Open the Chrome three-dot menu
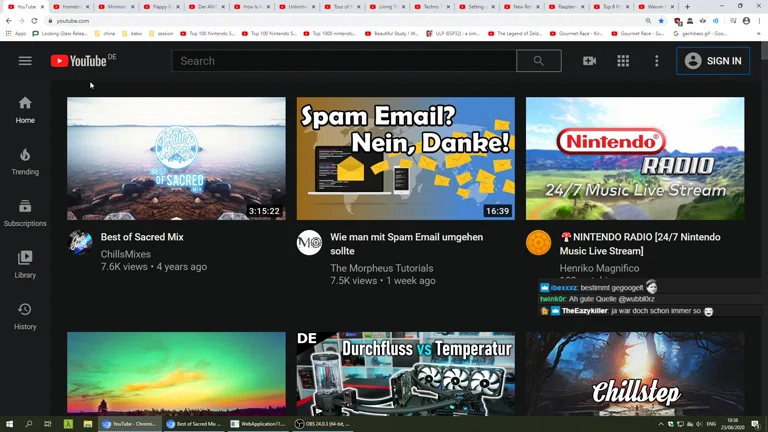 pos(759,21)
